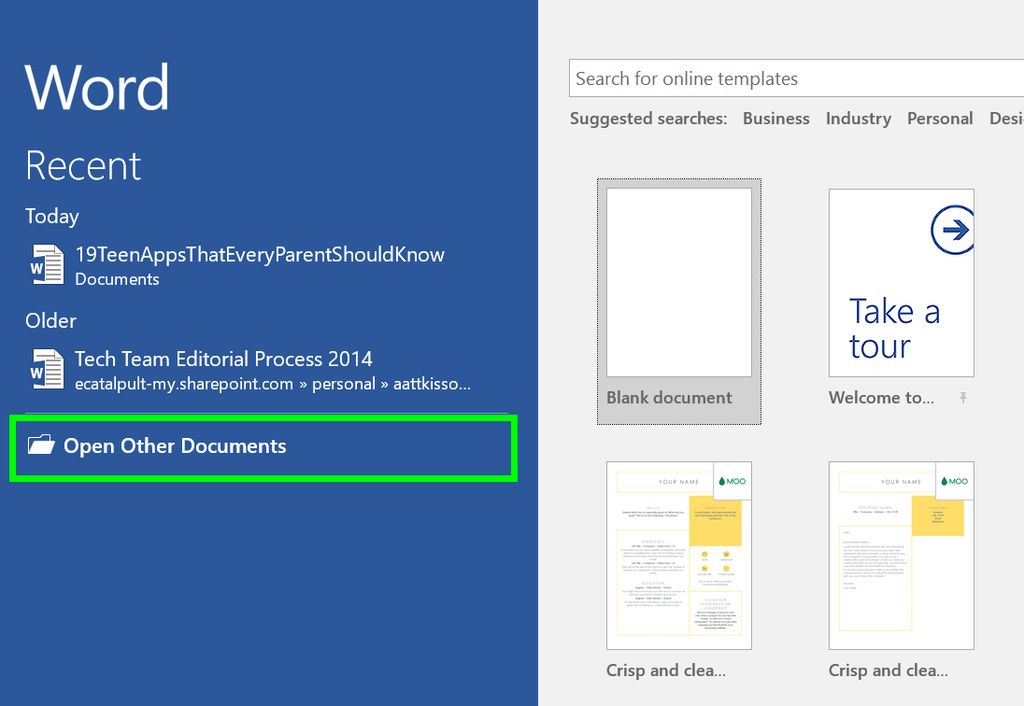The width and height of the screenshot is (1024, 706).
Task: Search templates for Business
Action: click(776, 118)
